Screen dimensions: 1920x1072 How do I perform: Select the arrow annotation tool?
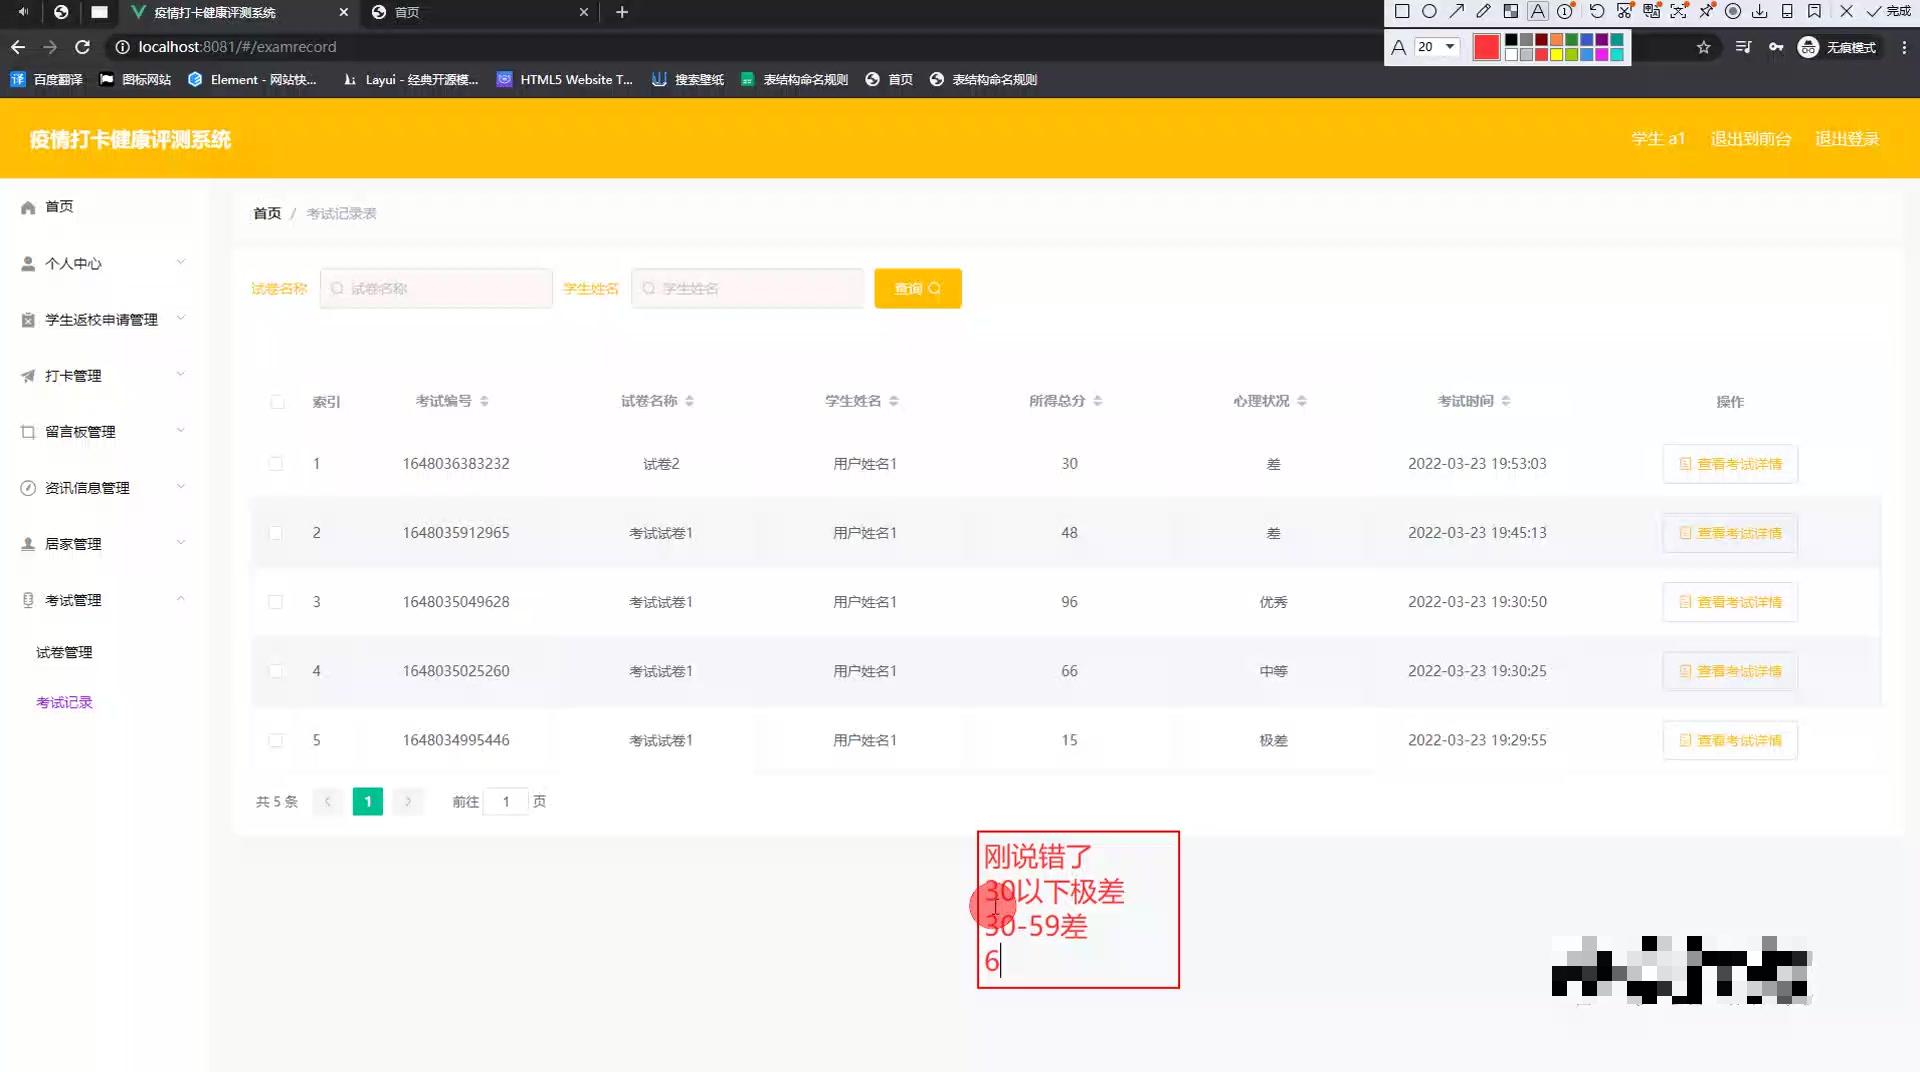[x=1456, y=12]
